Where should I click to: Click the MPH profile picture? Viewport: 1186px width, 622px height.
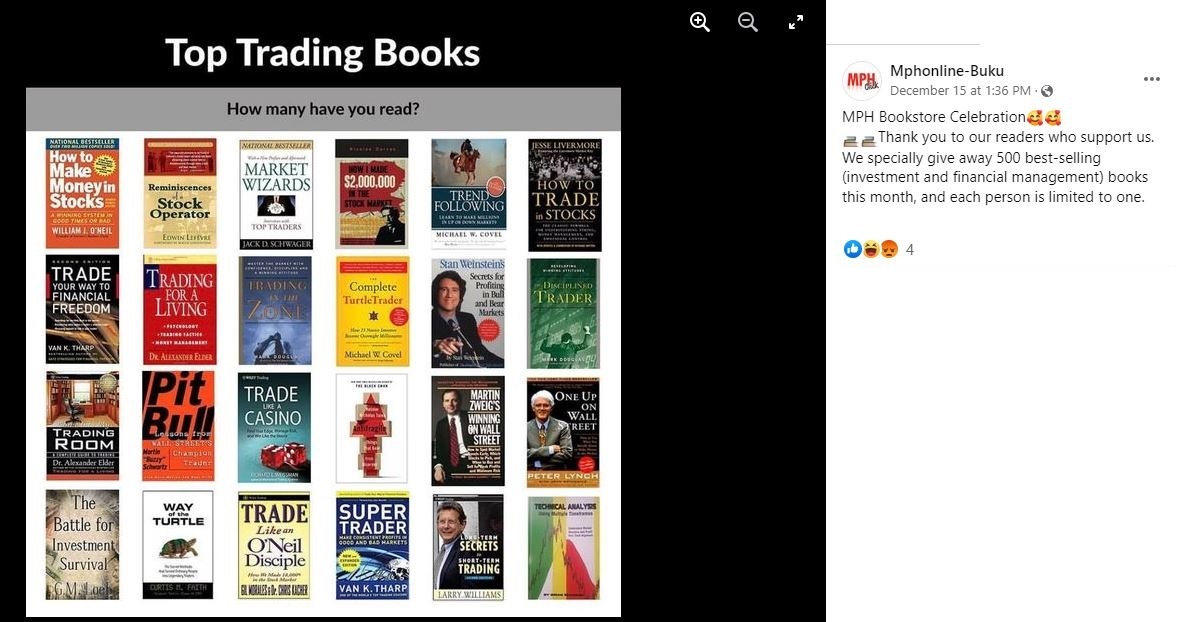tap(862, 81)
